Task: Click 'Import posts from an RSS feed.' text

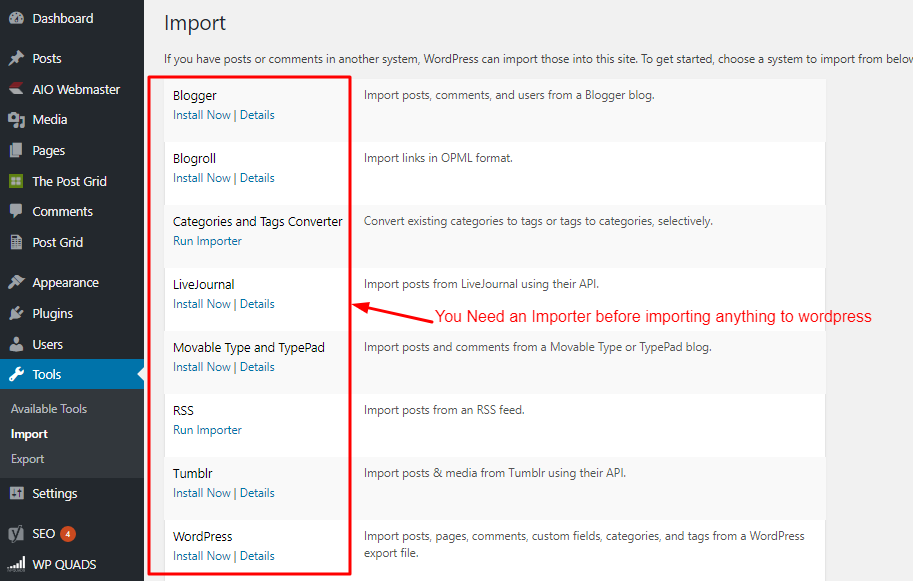Action: tap(444, 410)
